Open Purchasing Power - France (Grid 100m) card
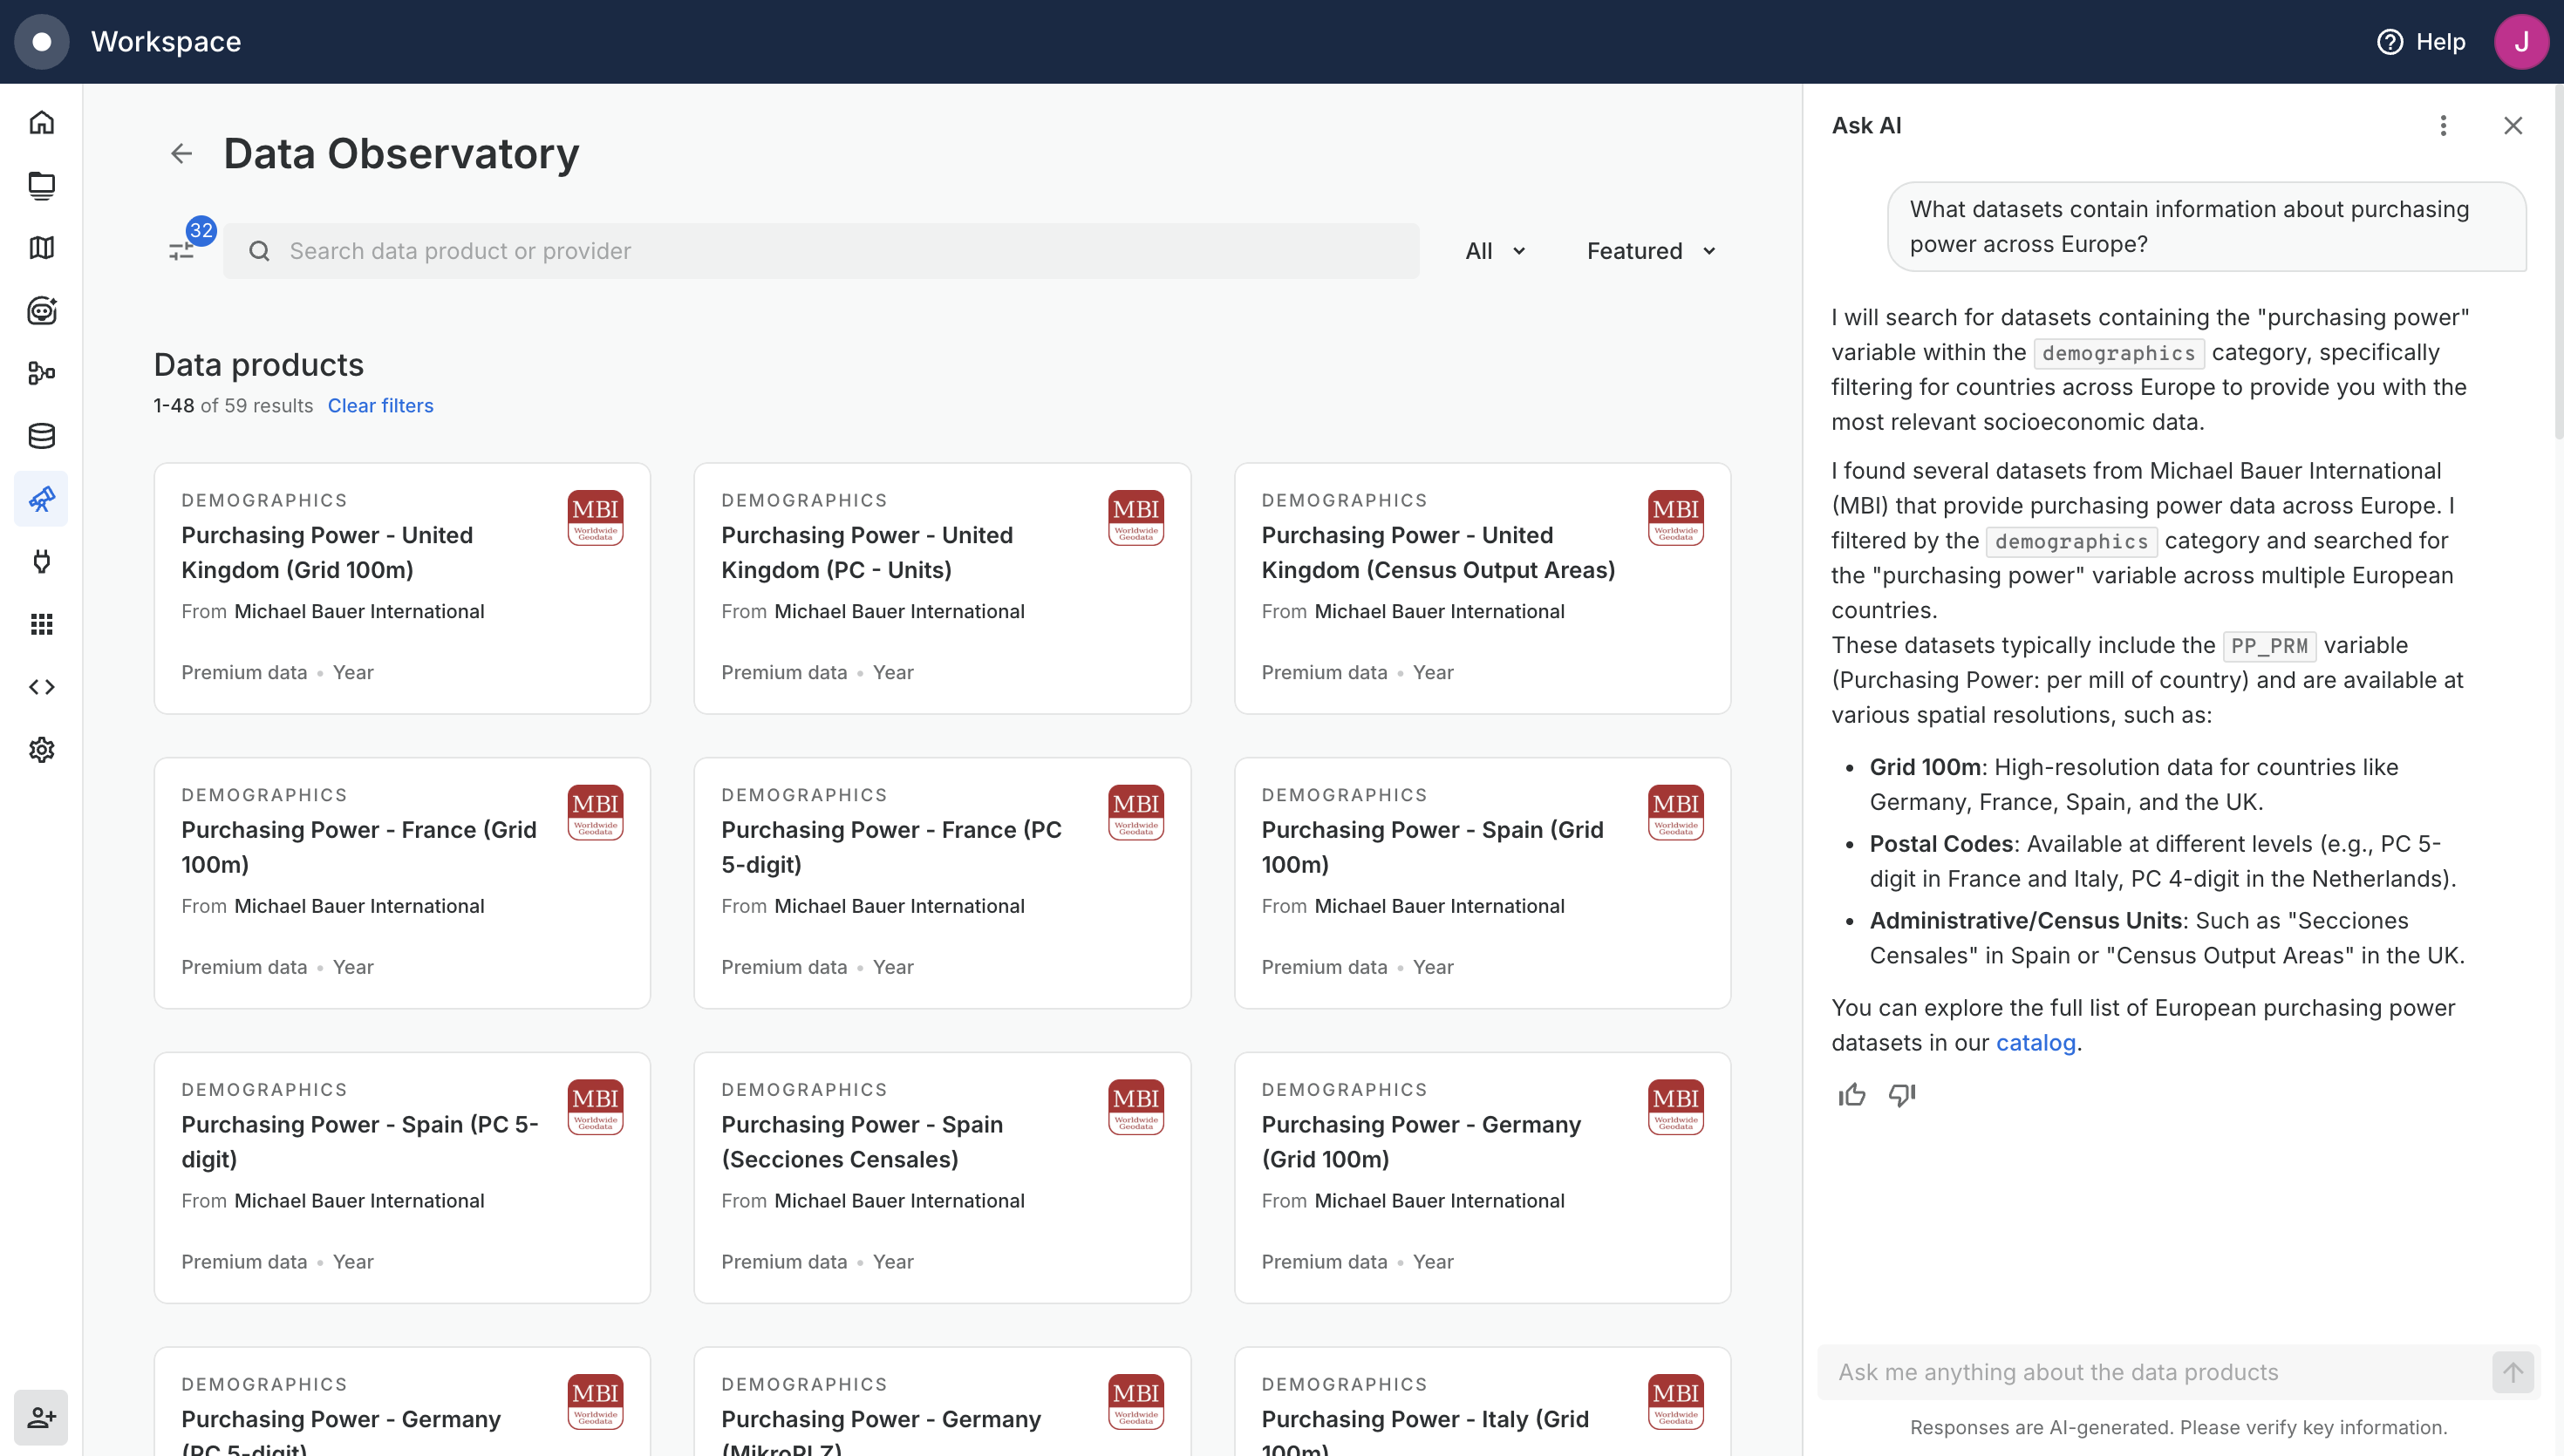 point(402,883)
